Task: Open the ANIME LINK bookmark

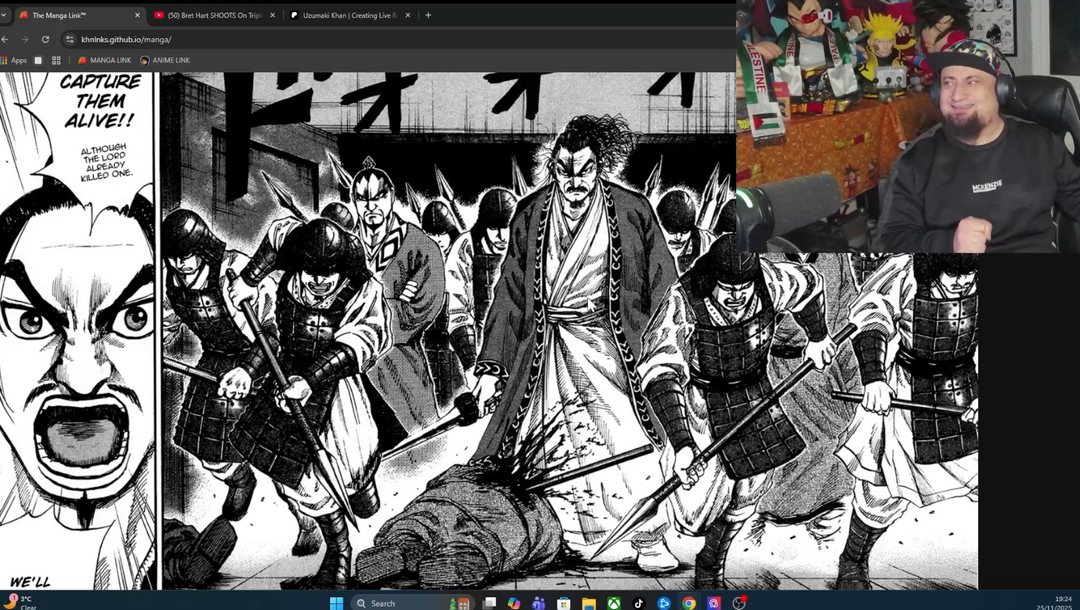Action: (x=165, y=60)
